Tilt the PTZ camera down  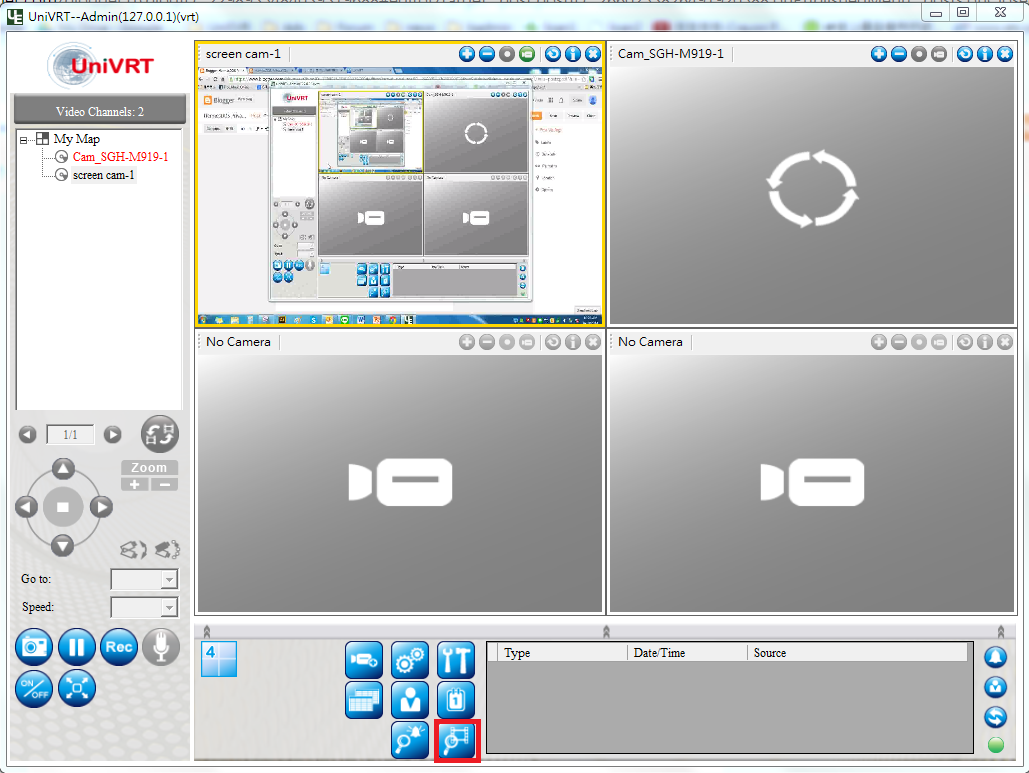coord(63,545)
